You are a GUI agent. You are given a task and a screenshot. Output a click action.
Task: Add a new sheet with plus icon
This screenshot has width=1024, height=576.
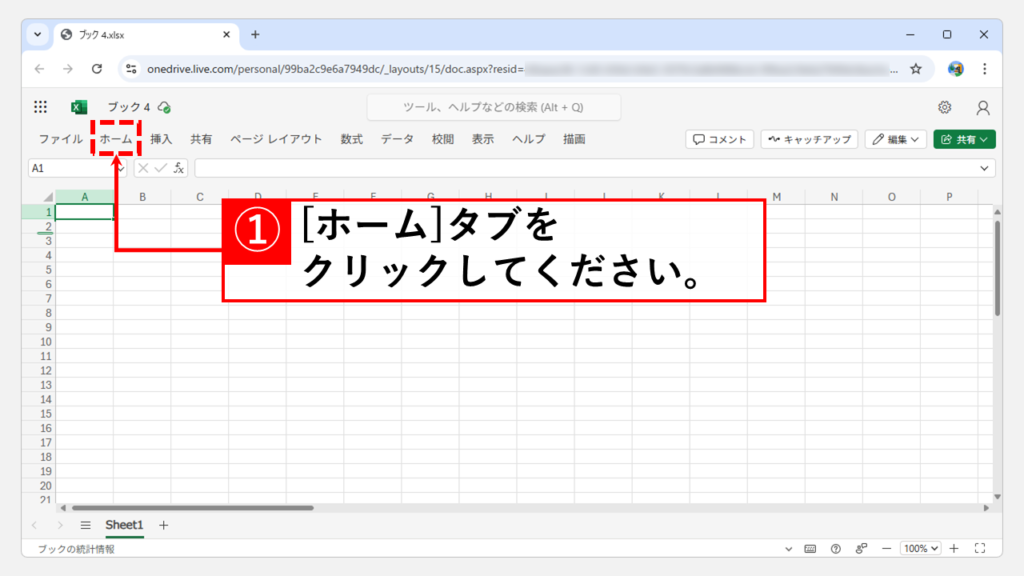click(x=164, y=525)
